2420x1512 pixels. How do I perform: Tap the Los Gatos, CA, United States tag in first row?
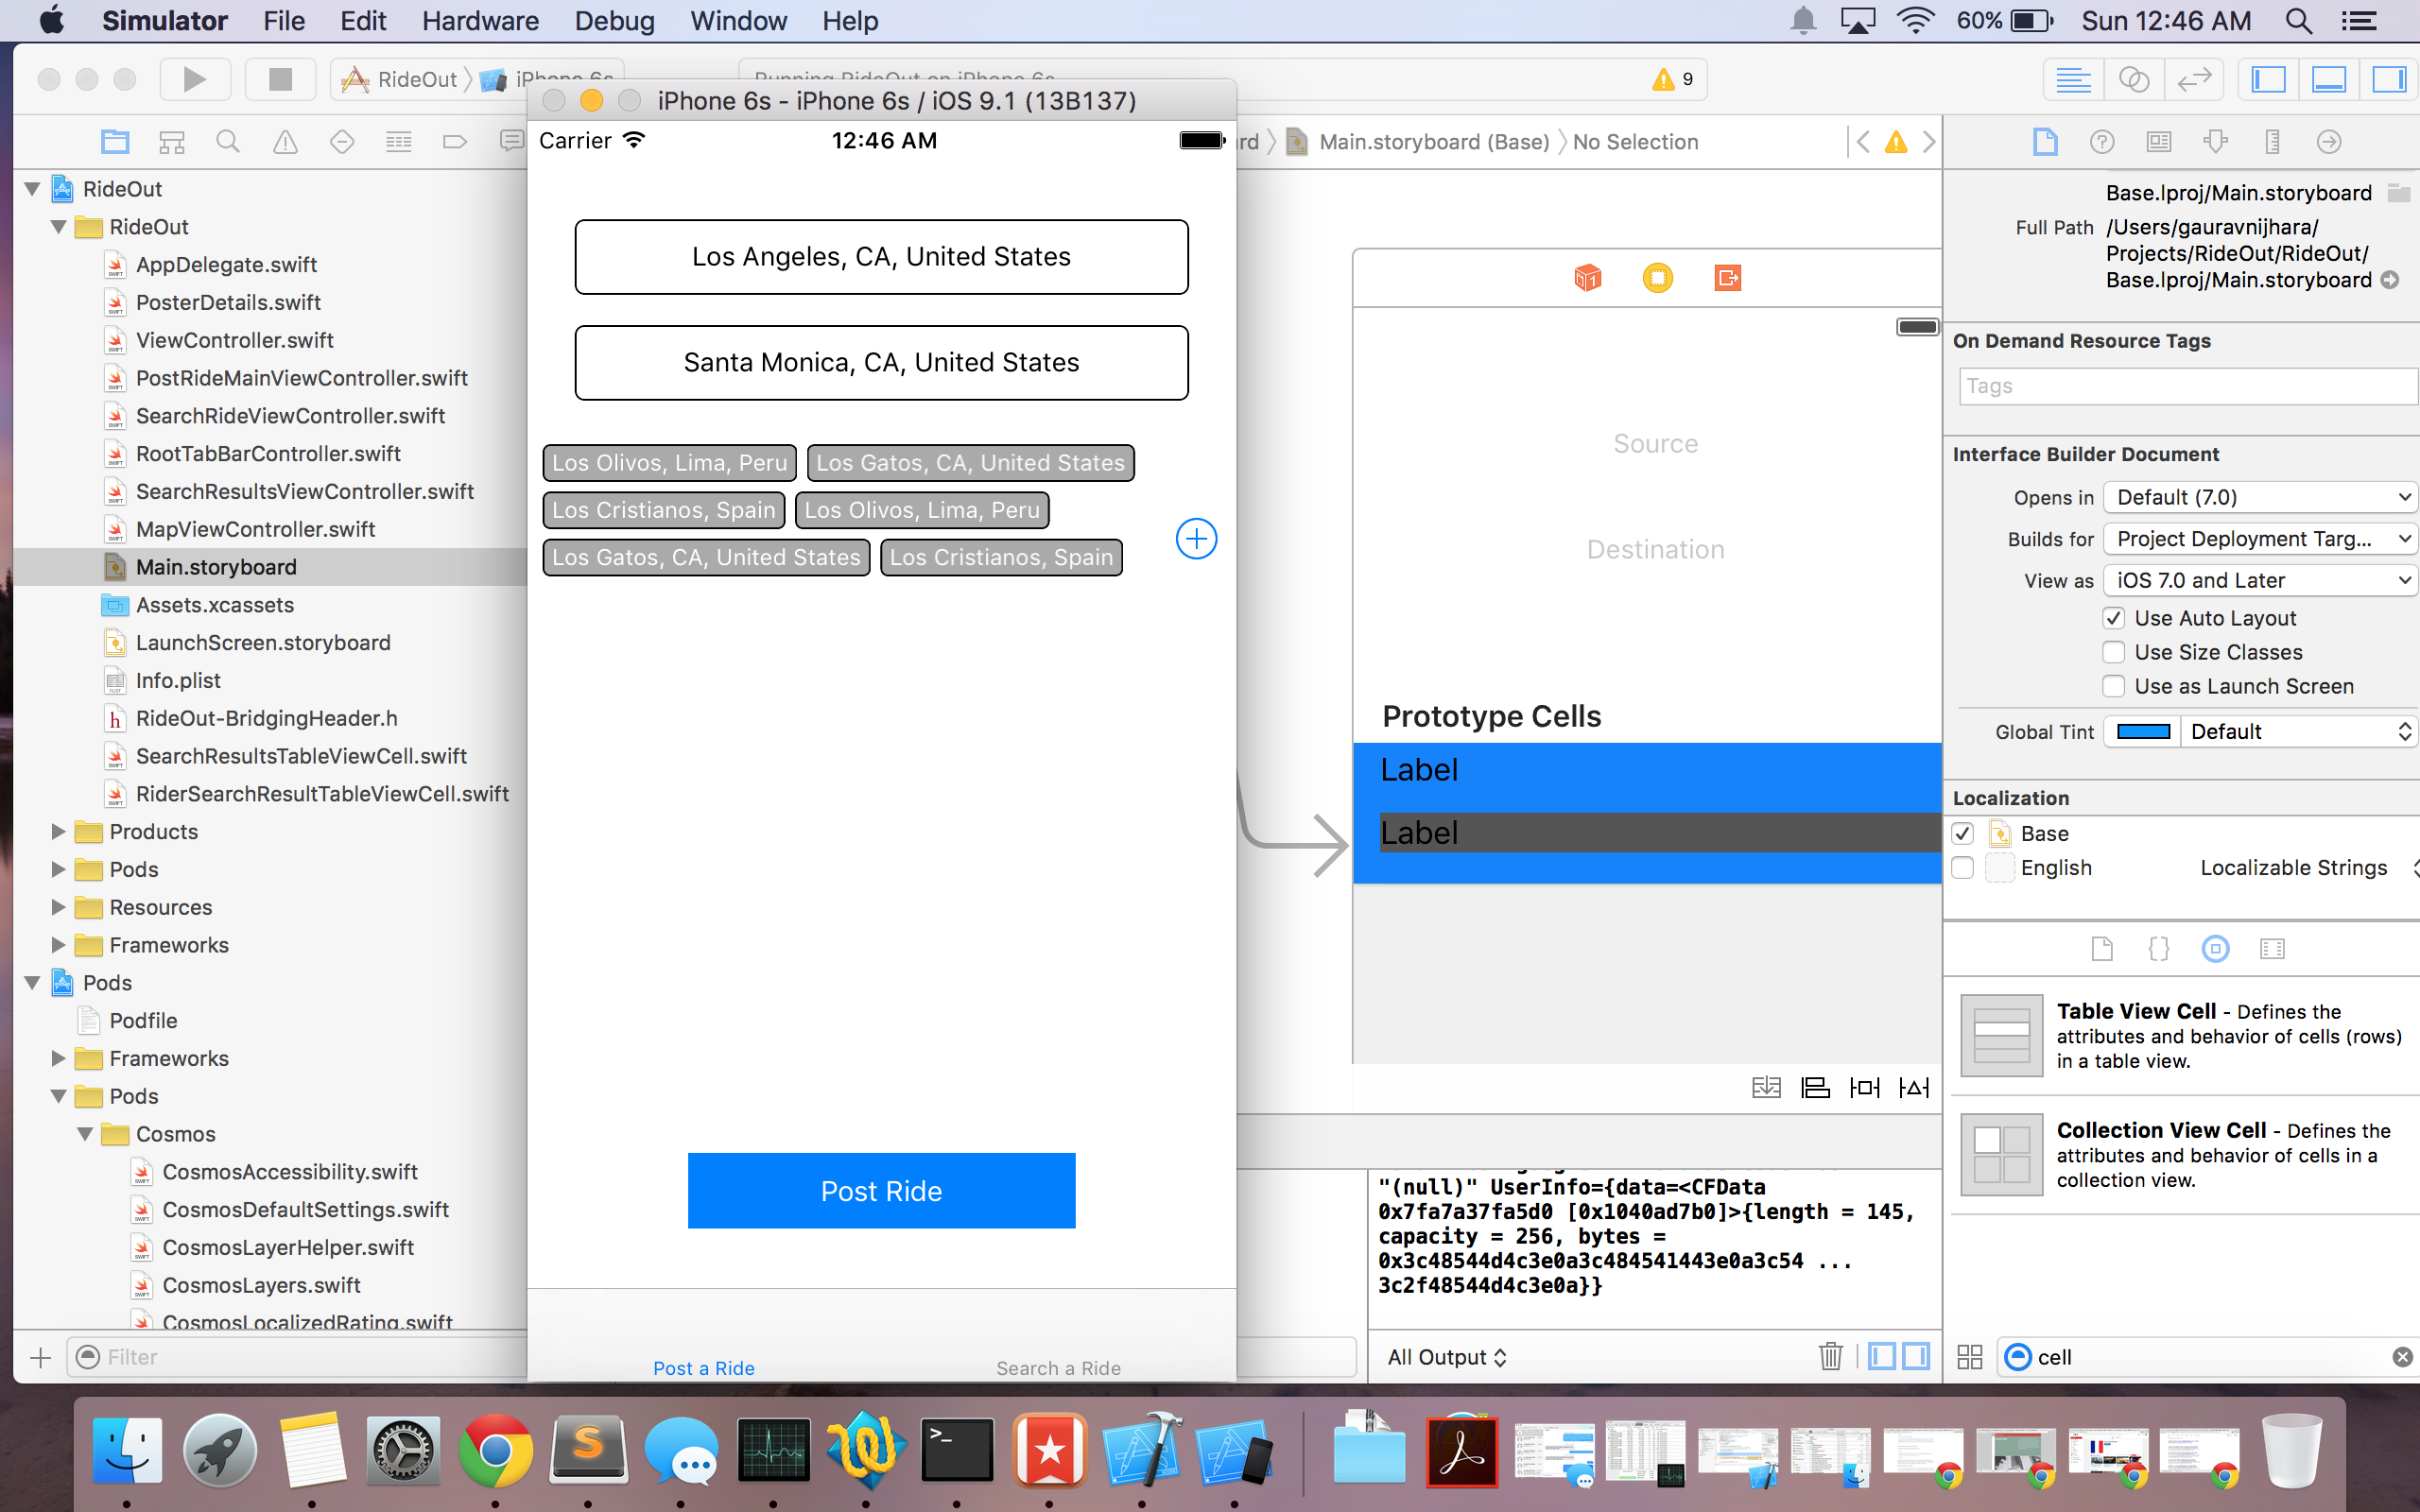tap(969, 463)
